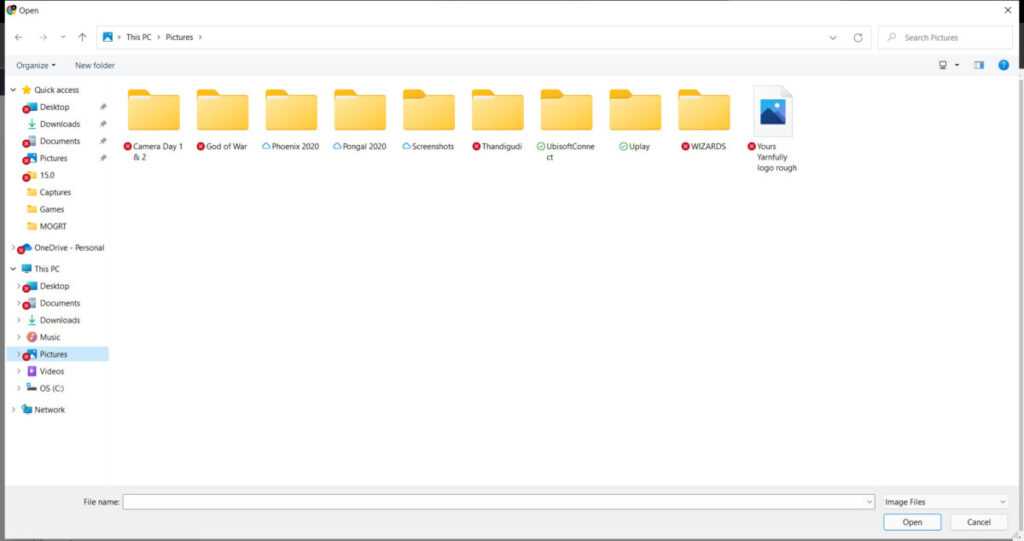1024x541 pixels.
Task: Click This PC in address path
Action: click(138, 37)
